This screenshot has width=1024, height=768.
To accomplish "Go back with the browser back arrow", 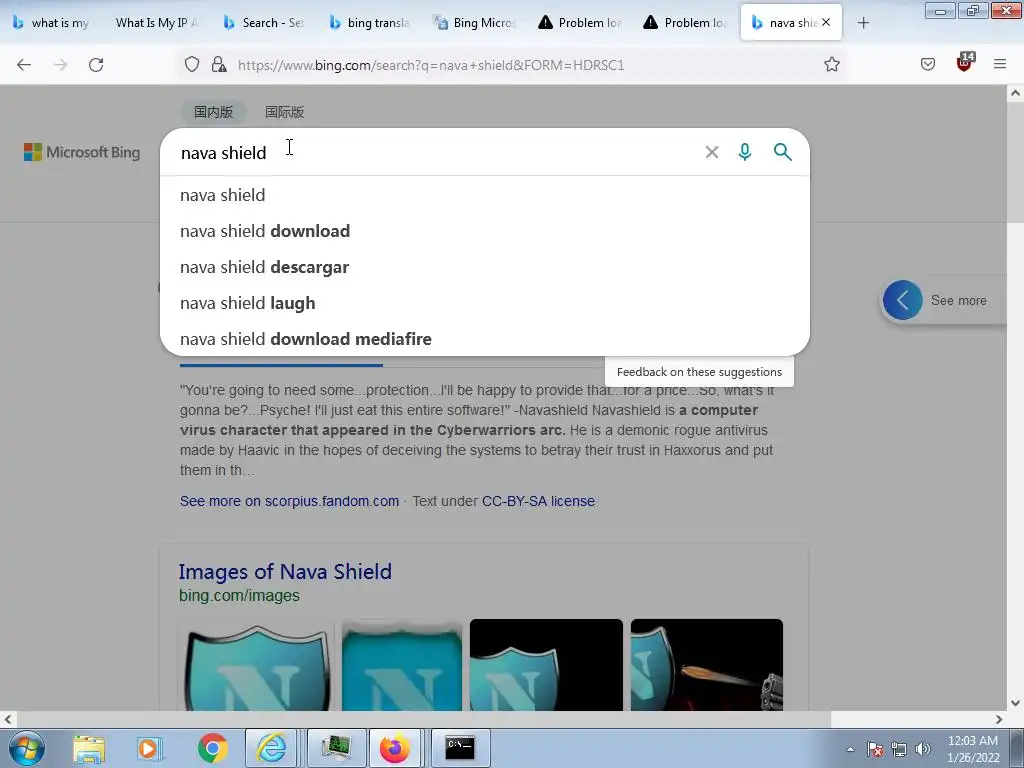I will pyautogui.click(x=24, y=65).
